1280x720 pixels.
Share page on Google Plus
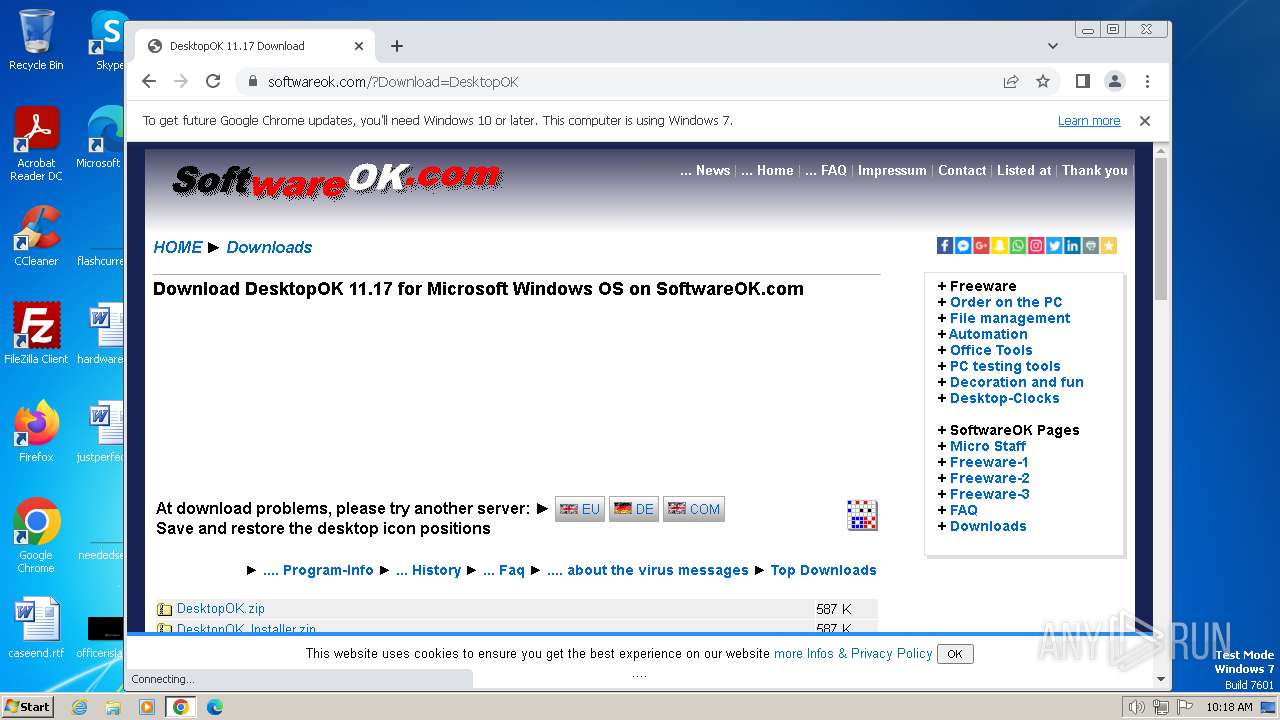coord(981,246)
